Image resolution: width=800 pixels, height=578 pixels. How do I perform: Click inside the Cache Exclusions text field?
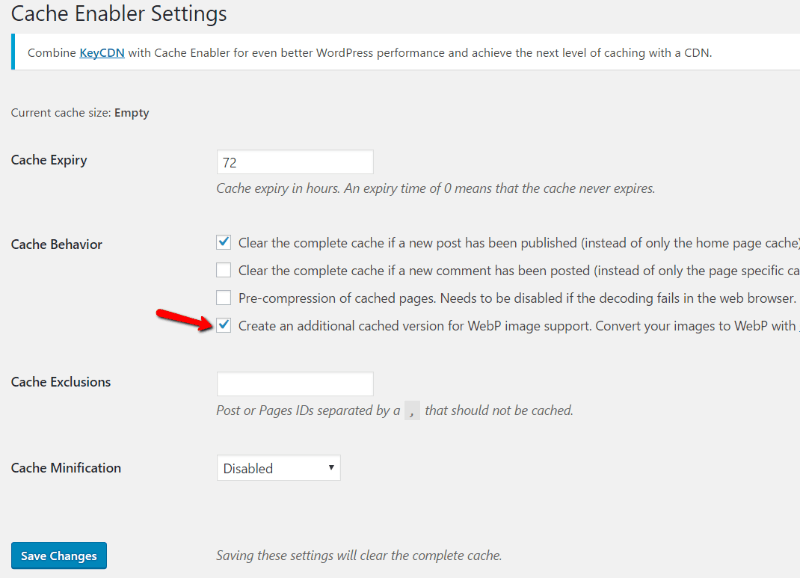click(x=295, y=384)
